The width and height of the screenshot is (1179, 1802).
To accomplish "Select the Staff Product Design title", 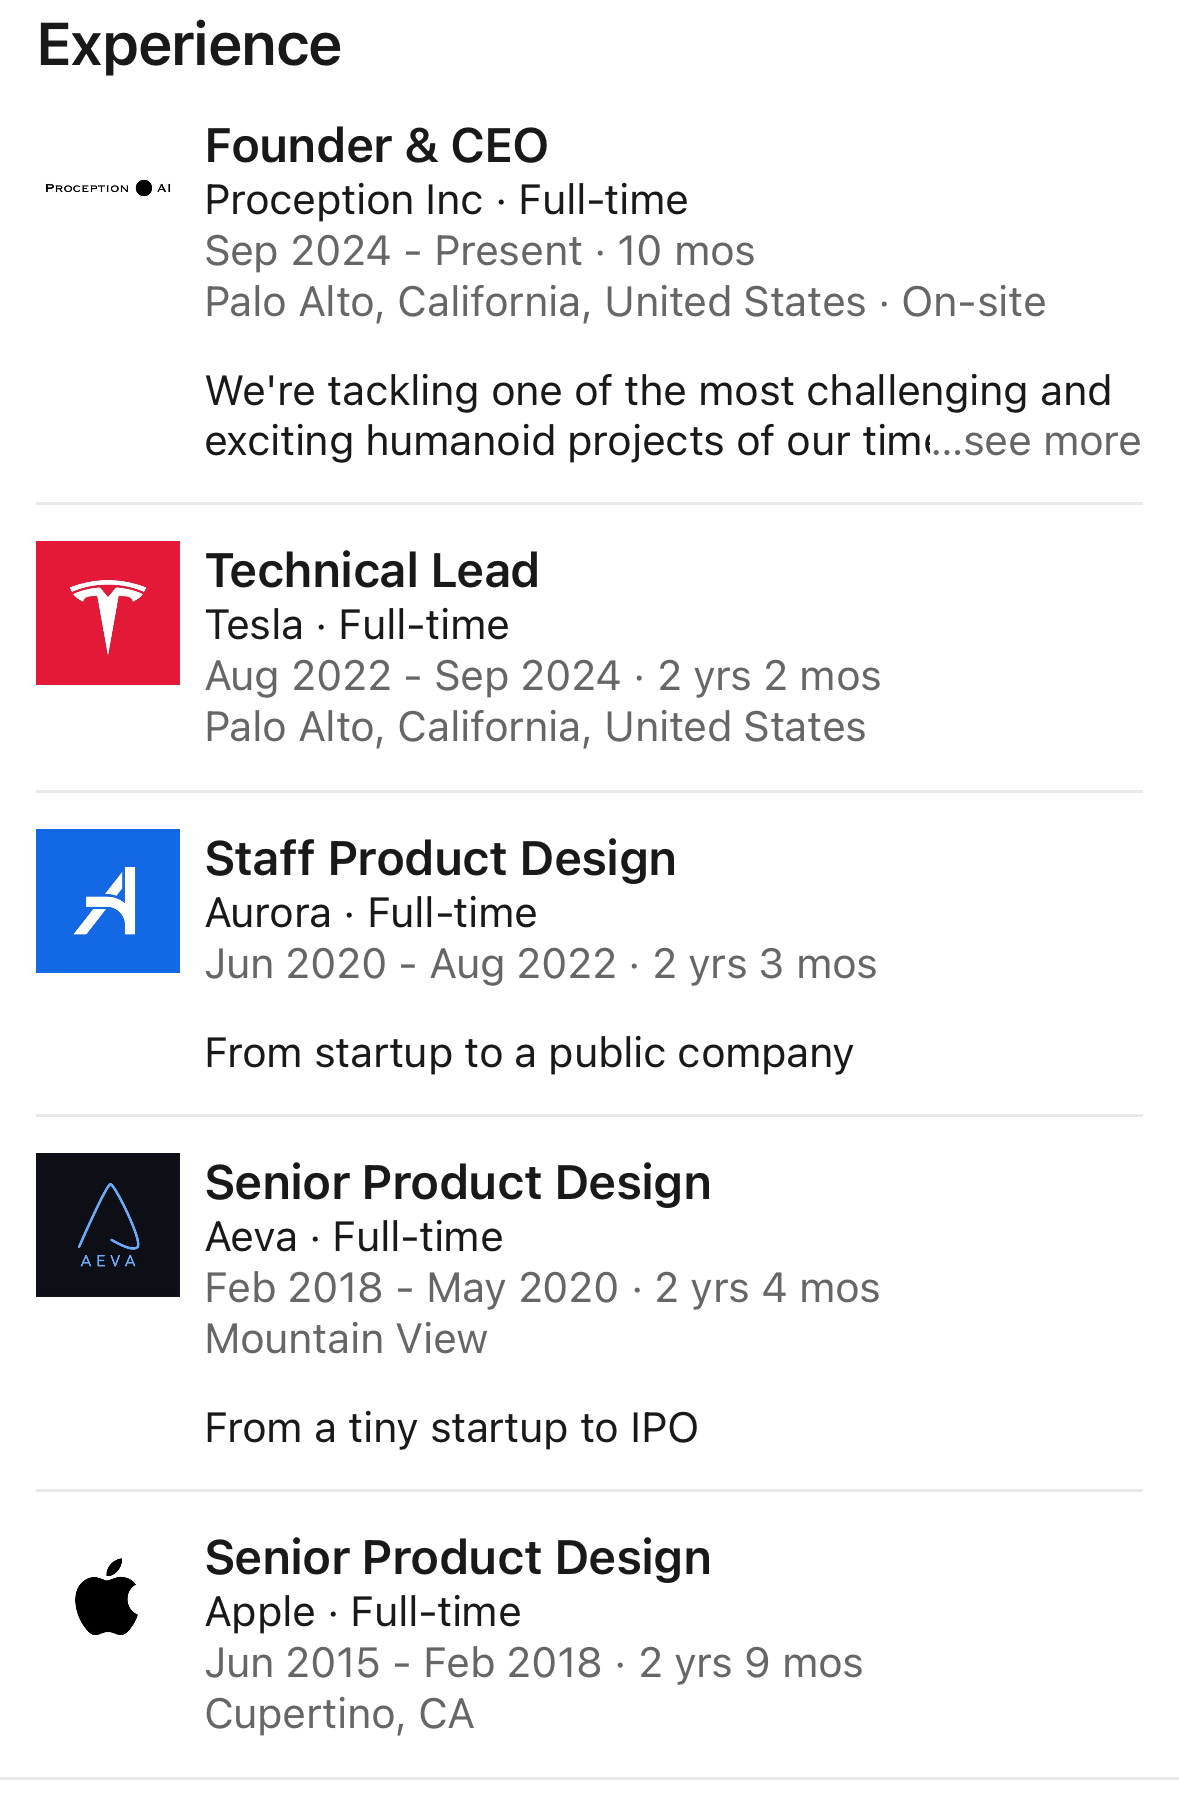I will coord(440,859).
